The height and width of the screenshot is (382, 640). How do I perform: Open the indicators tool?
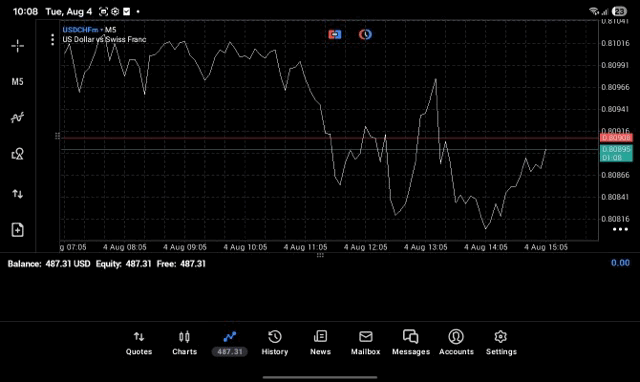tap(18, 118)
